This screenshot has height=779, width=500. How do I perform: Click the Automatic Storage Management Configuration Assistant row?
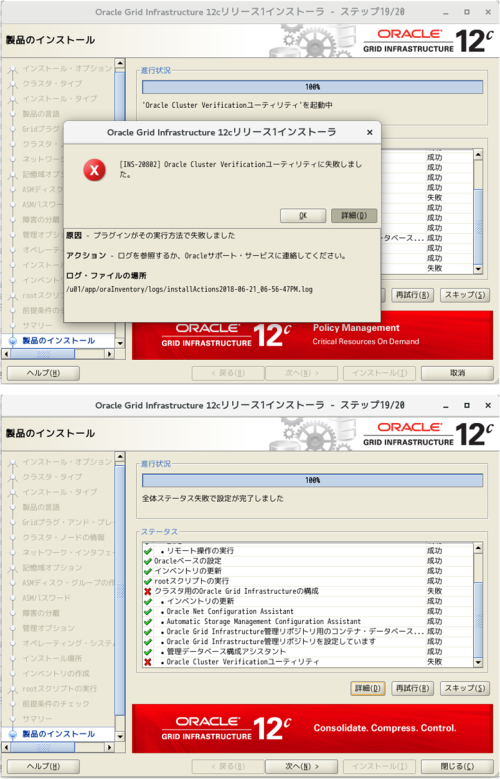click(308, 622)
